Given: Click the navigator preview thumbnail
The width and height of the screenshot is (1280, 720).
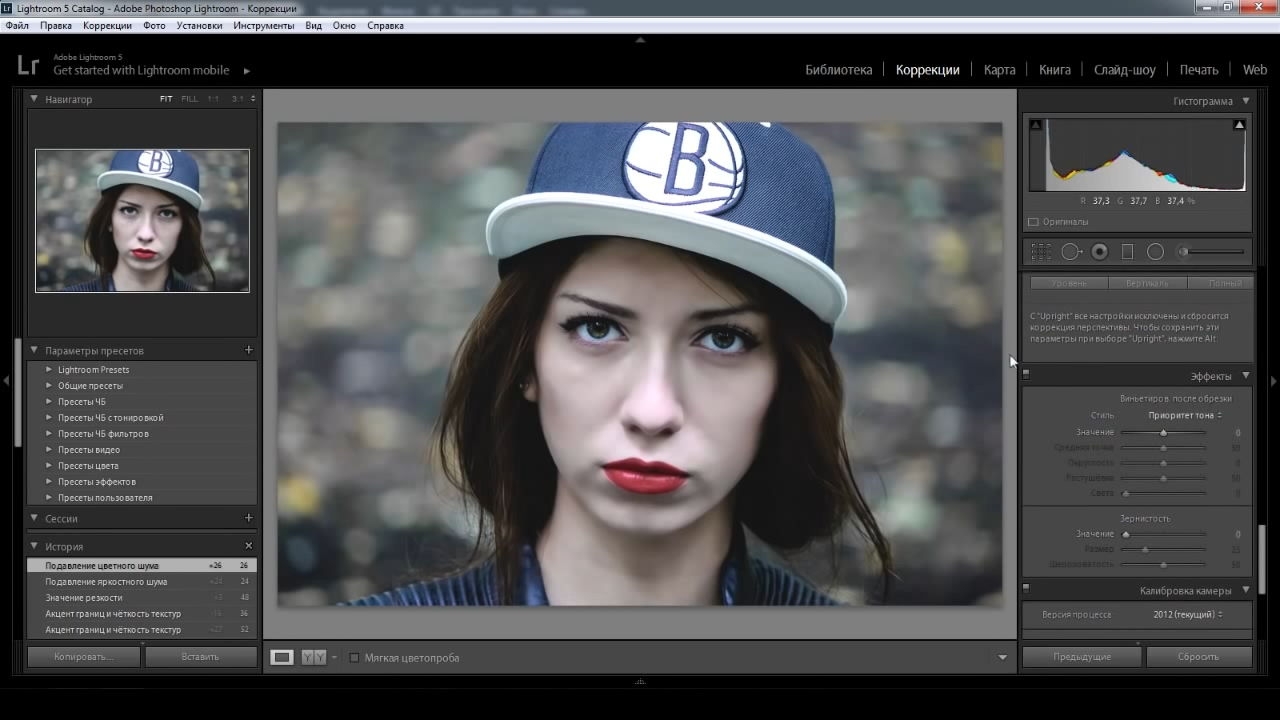Looking at the screenshot, I should [142, 221].
